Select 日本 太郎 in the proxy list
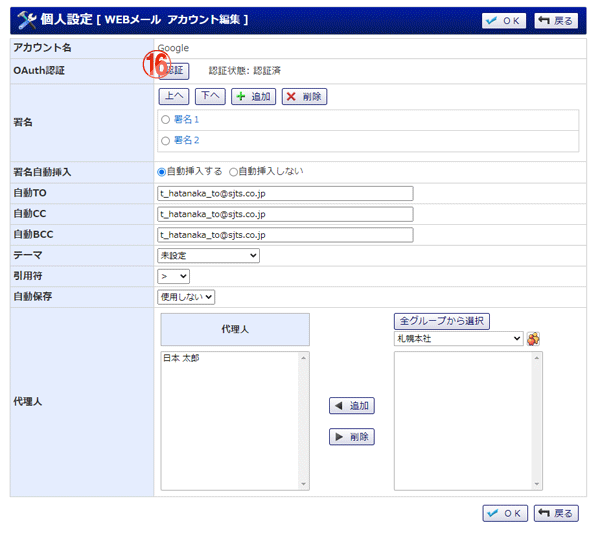The image size is (600, 534). (x=181, y=358)
